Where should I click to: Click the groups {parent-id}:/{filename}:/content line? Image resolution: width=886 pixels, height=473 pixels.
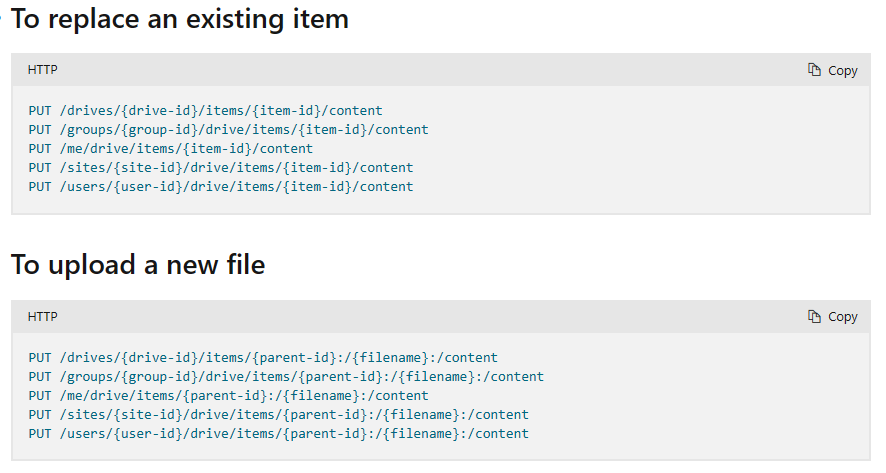point(286,377)
